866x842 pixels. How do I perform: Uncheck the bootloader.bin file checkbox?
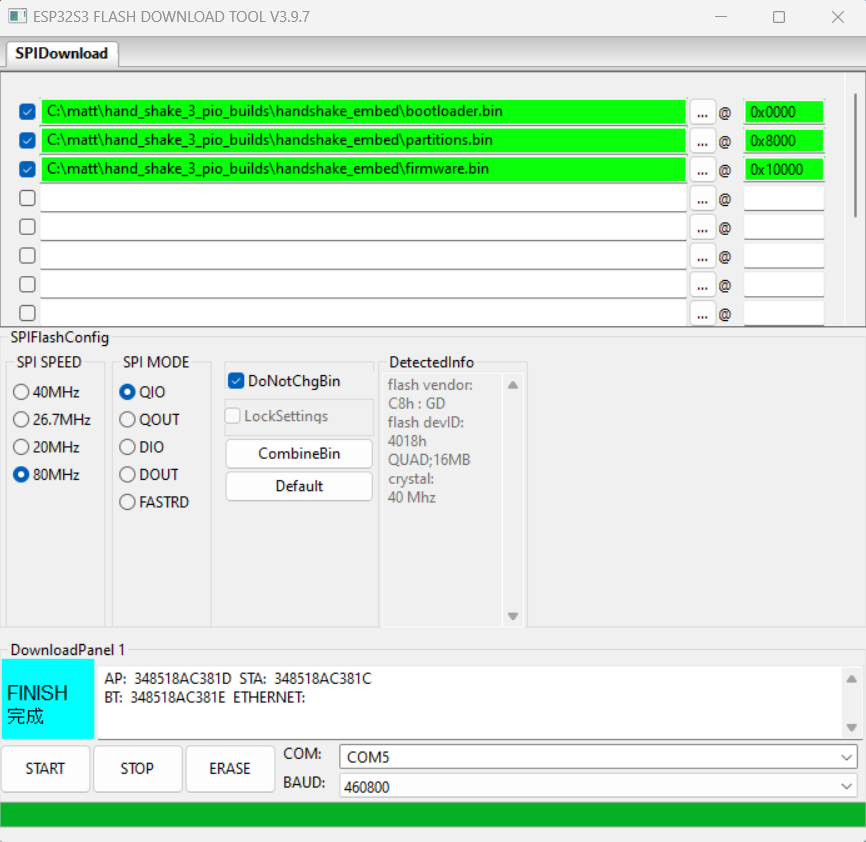[28, 112]
